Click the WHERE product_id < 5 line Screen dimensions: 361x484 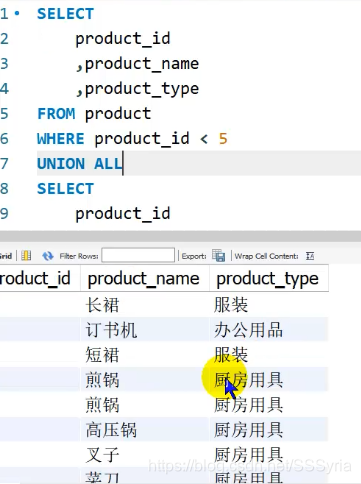pyautogui.click(x=132, y=139)
